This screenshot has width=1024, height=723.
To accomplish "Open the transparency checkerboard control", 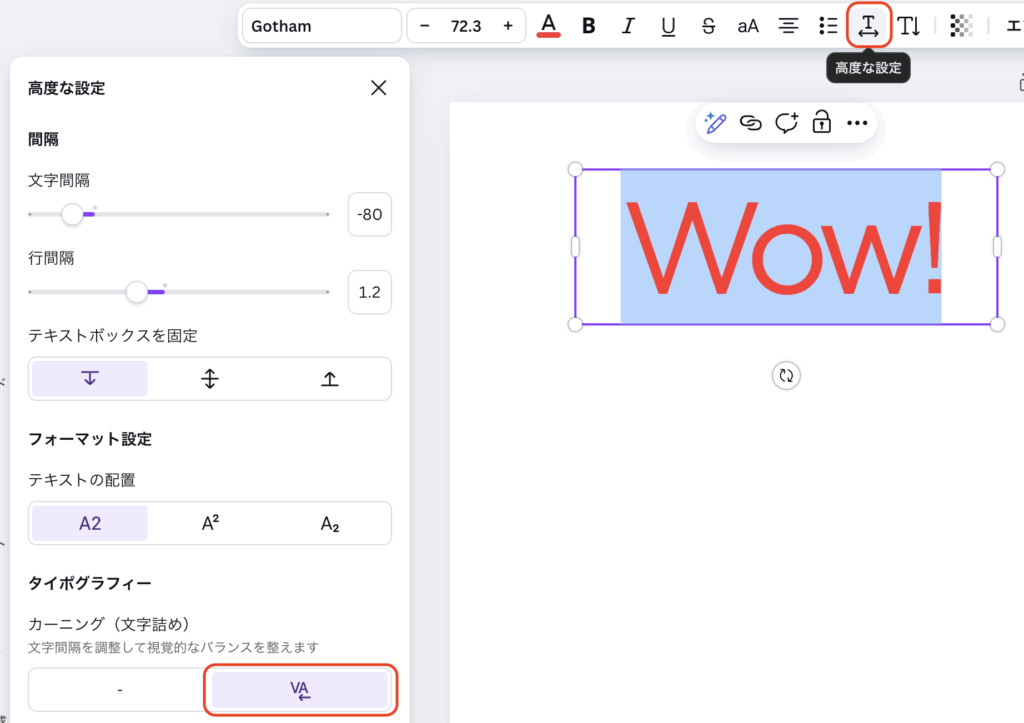I will pyautogui.click(x=962, y=26).
